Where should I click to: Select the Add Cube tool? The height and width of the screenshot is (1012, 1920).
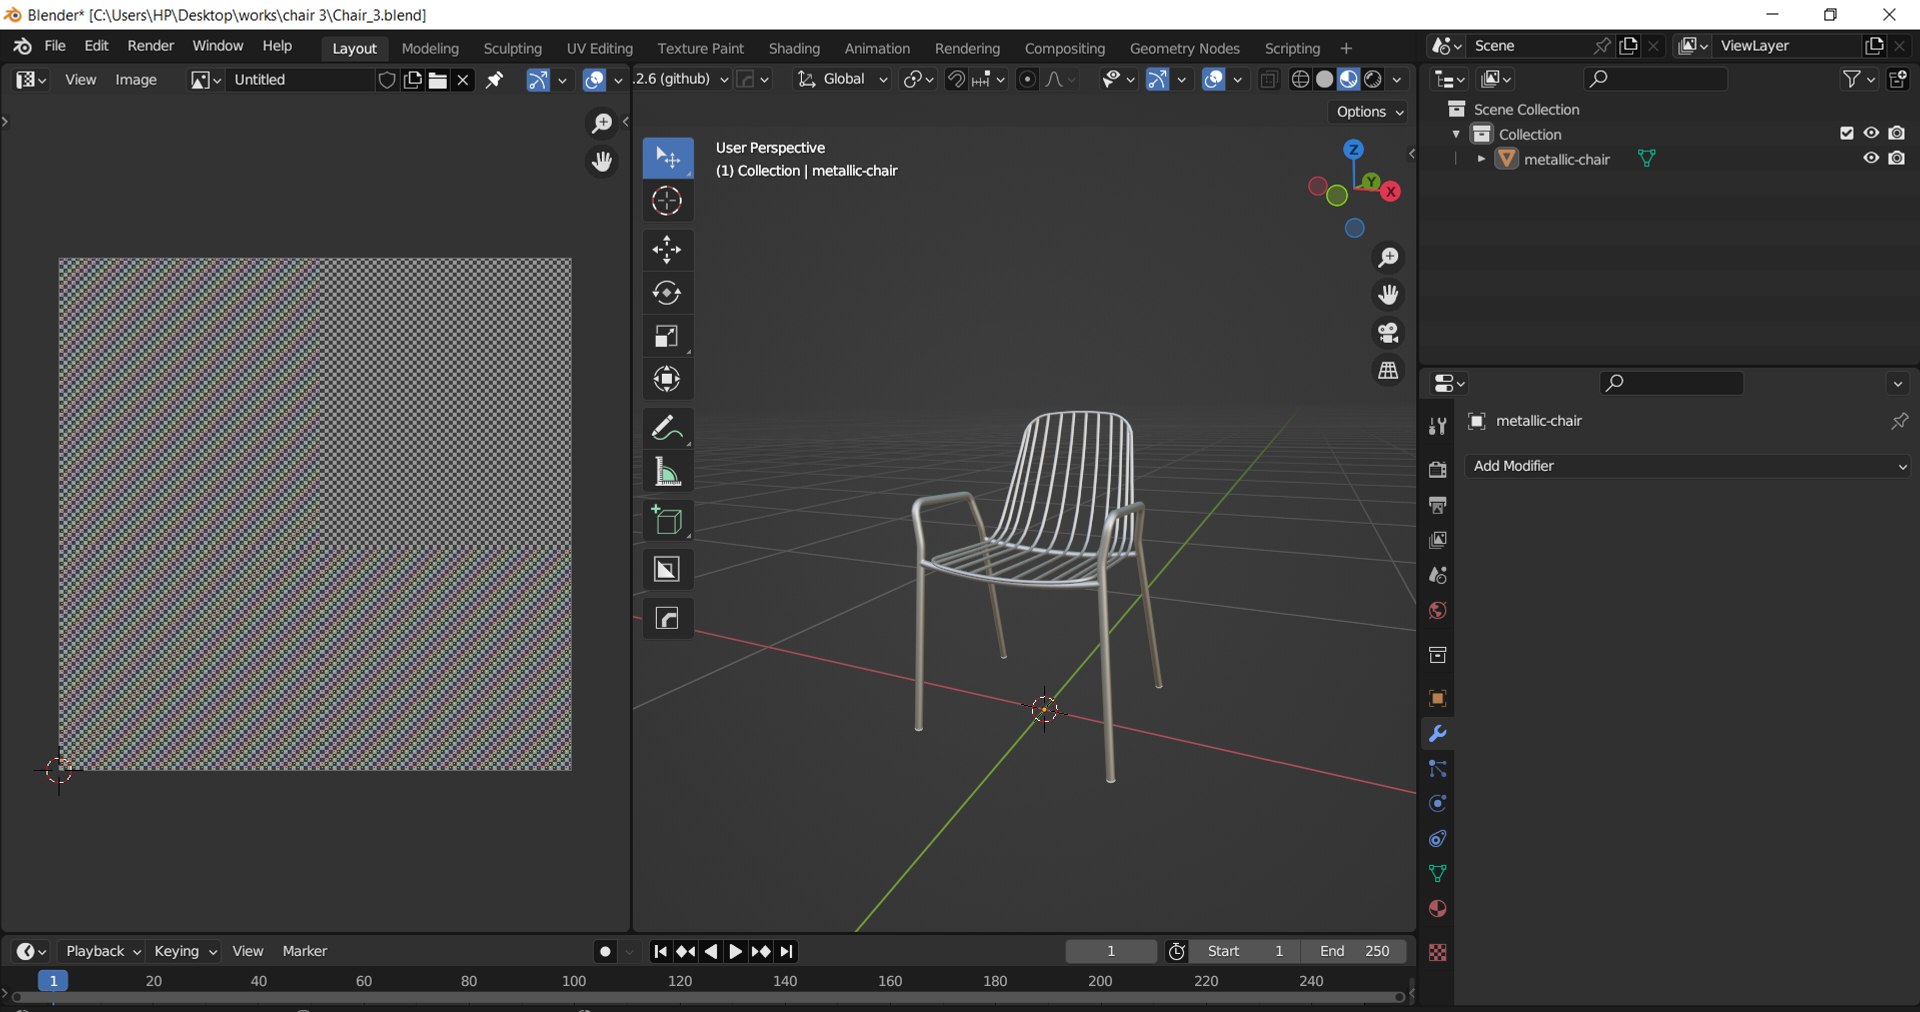pos(667,520)
